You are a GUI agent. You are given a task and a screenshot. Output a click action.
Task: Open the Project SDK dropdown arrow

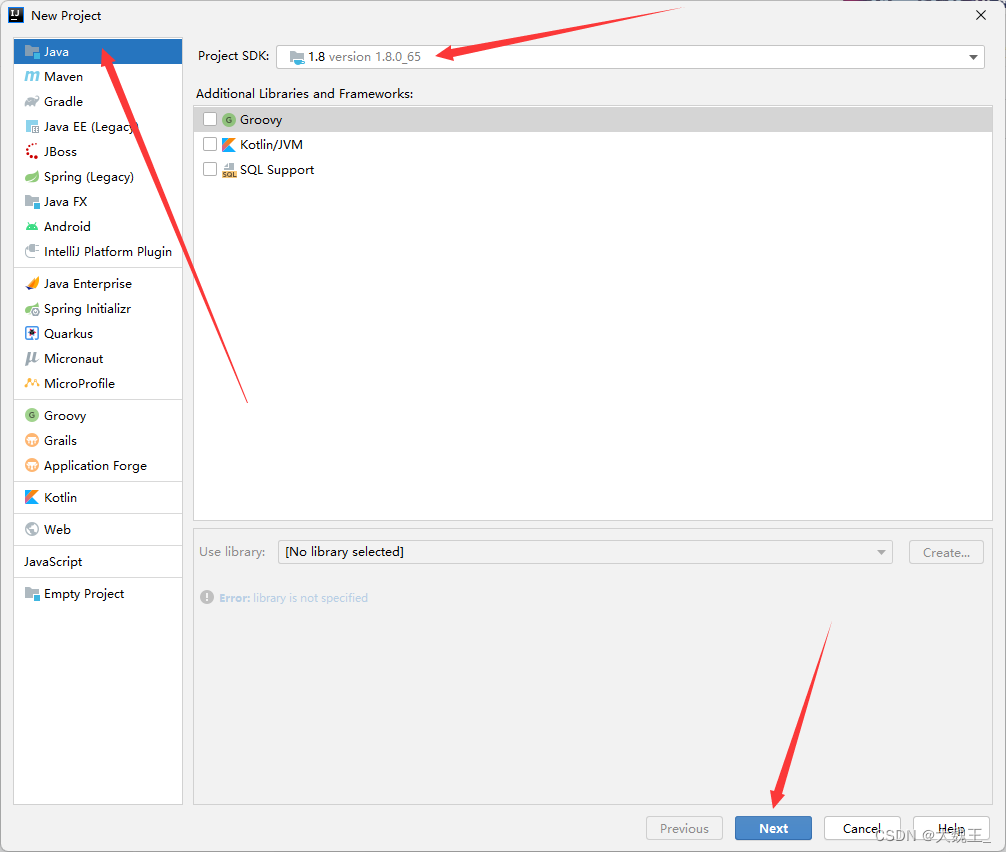tap(973, 57)
